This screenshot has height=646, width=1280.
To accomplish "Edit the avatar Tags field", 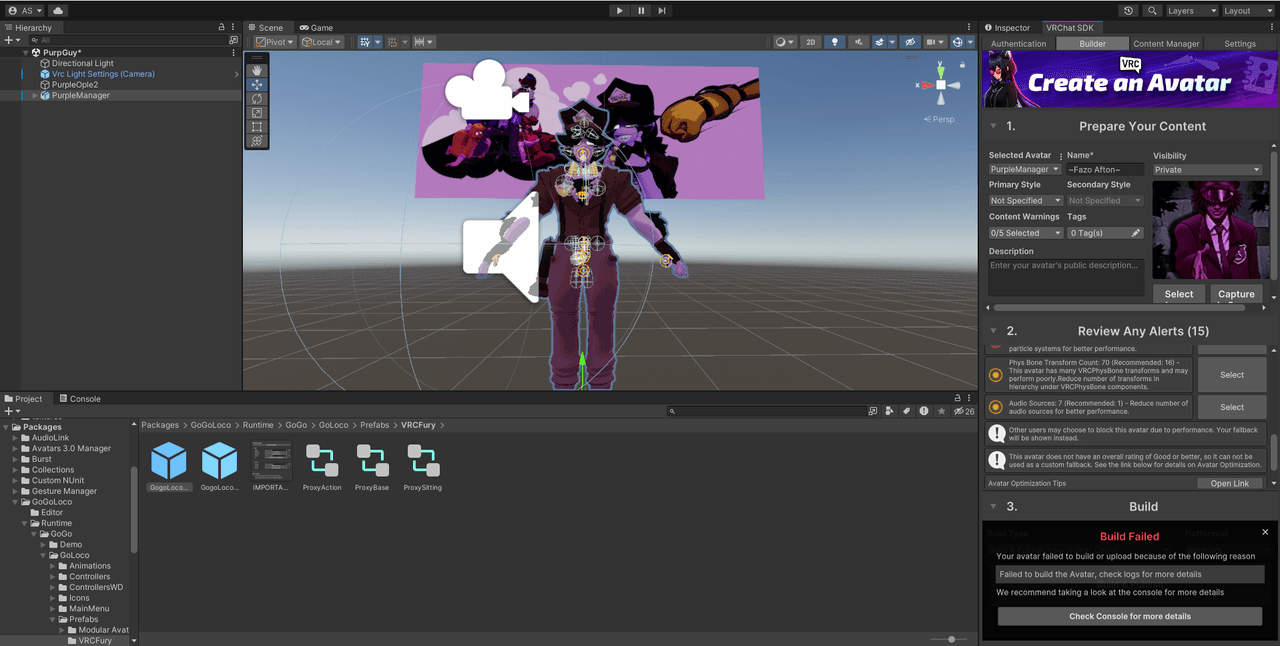I will pyautogui.click(x=1105, y=233).
